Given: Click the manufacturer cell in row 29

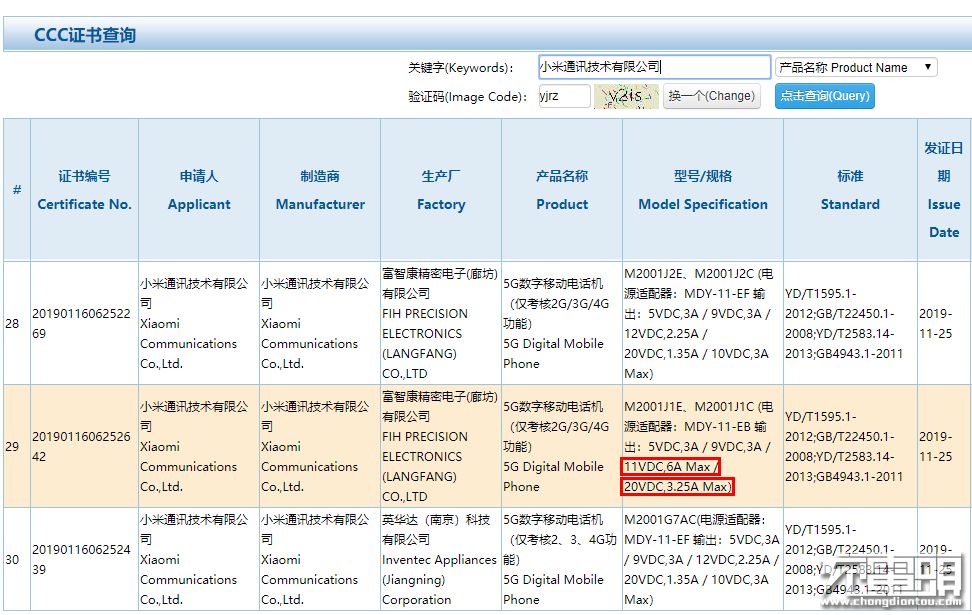Looking at the screenshot, I should pyautogui.click(x=320, y=446).
